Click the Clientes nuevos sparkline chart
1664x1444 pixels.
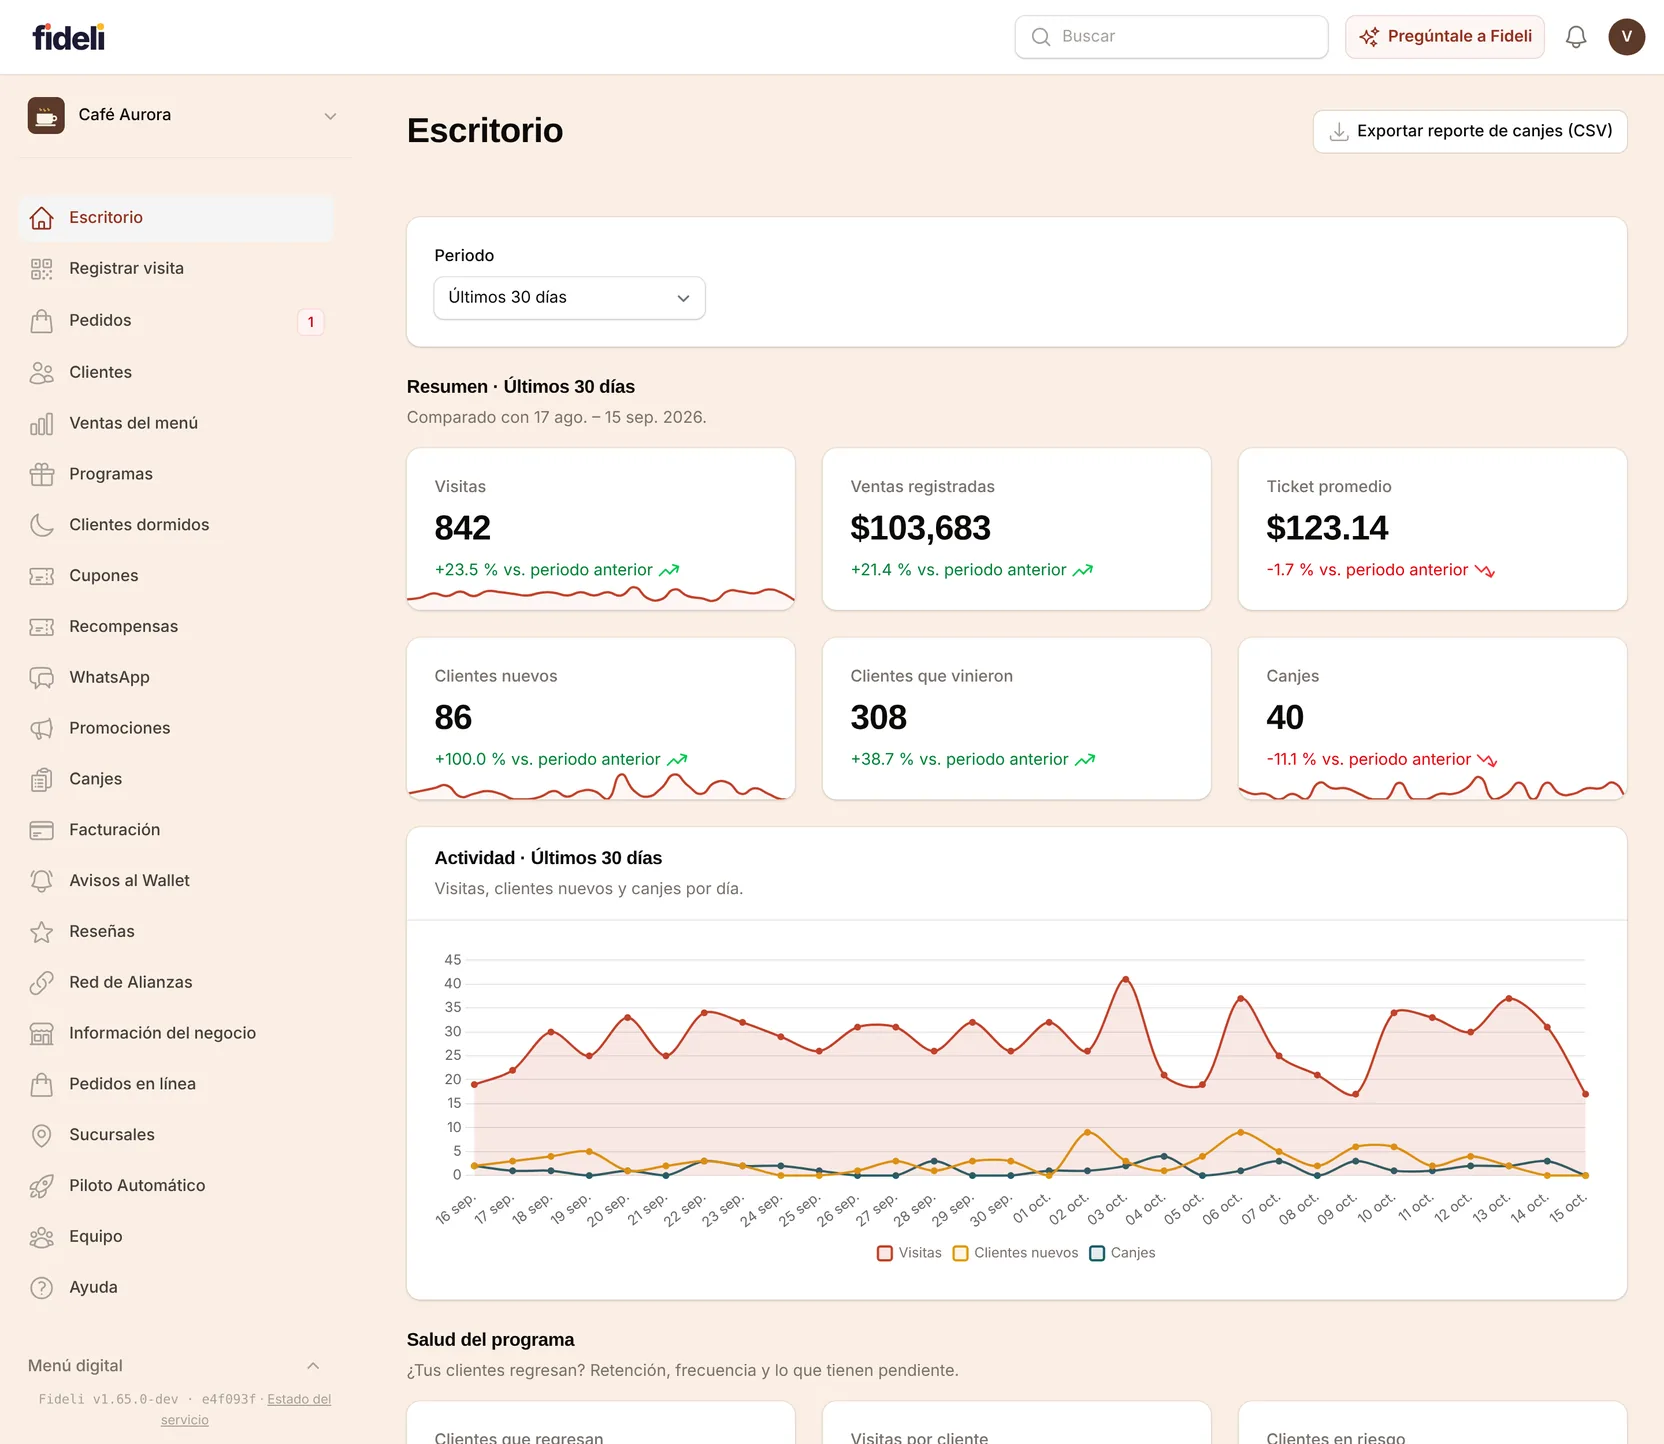[601, 786]
